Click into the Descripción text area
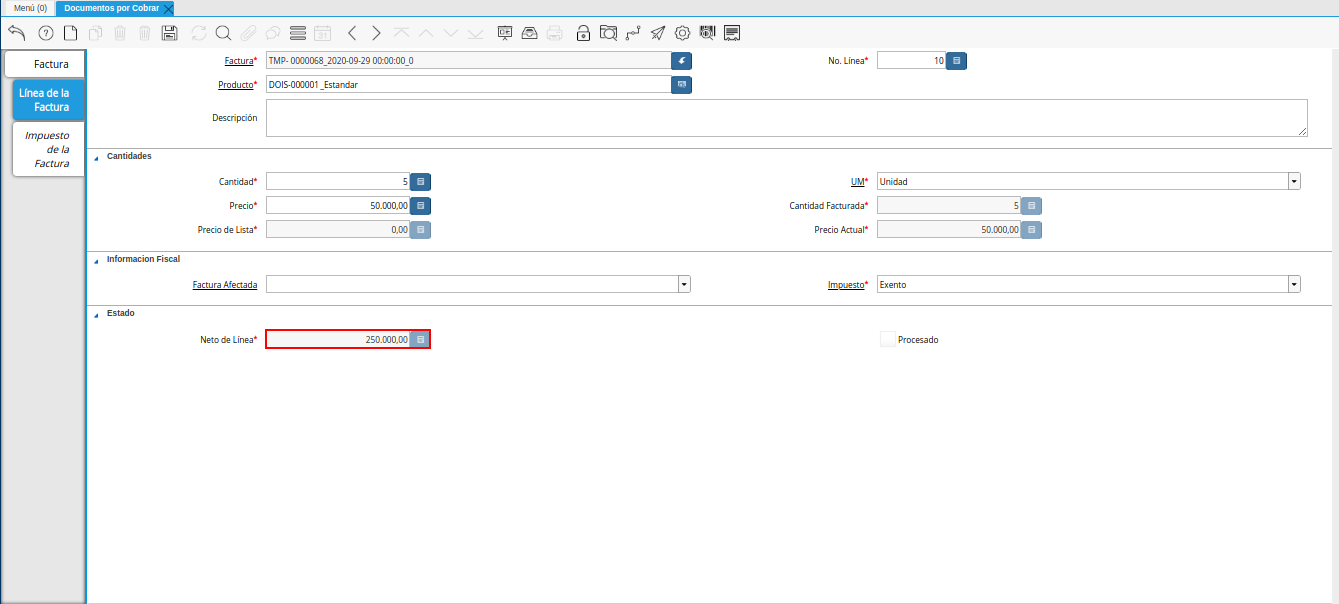 coord(787,118)
